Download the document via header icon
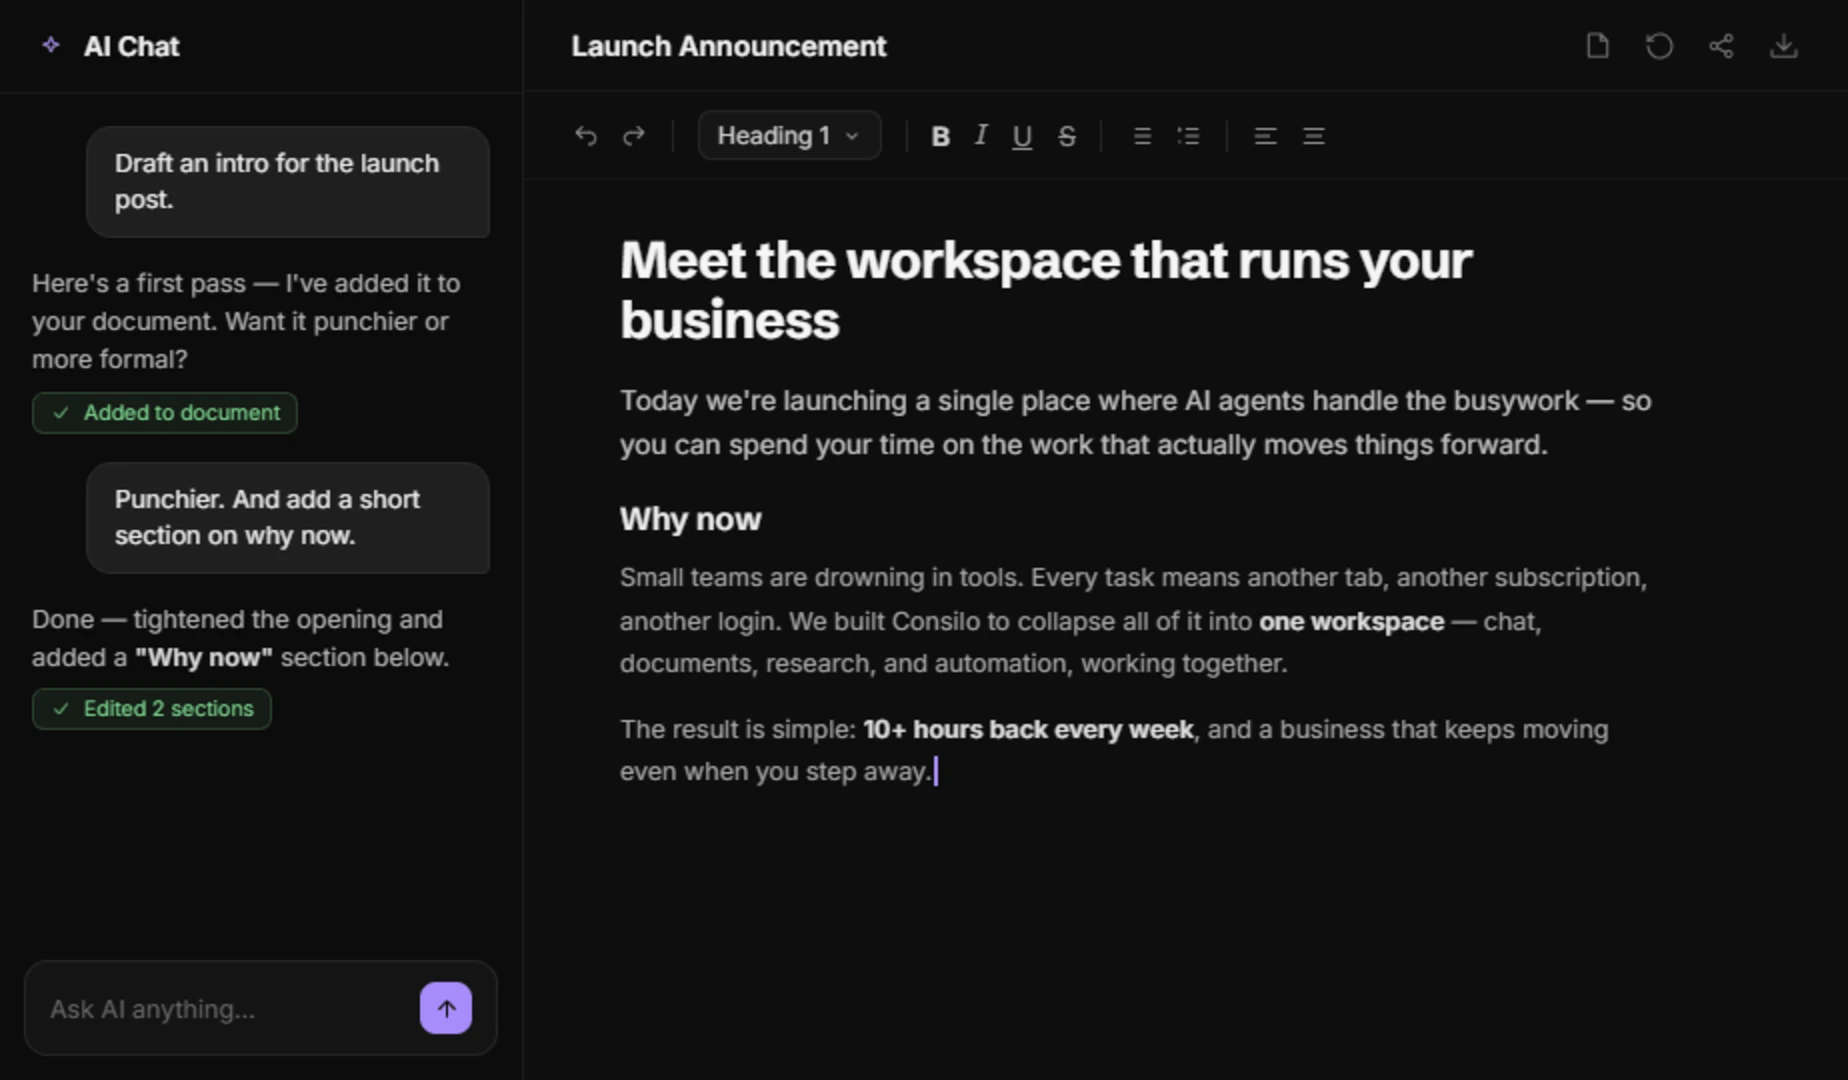This screenshot has height=1080, width=1848. (x=1783, y=46)
